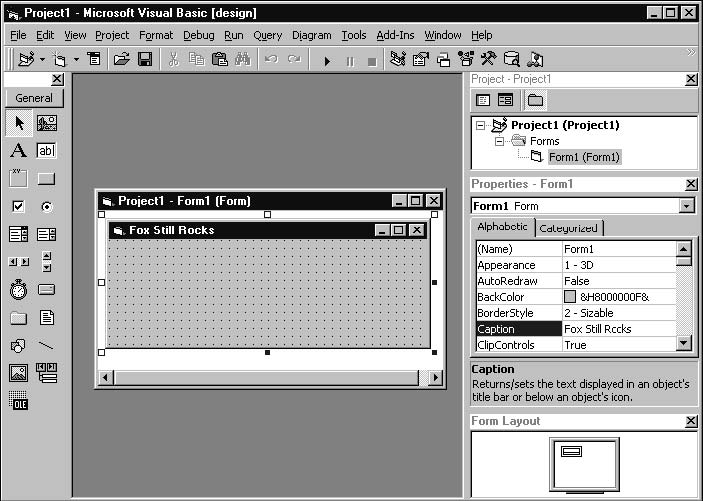Open the Add-Ins menu
The width and height of the screenshot is (703, 501).
395,35
